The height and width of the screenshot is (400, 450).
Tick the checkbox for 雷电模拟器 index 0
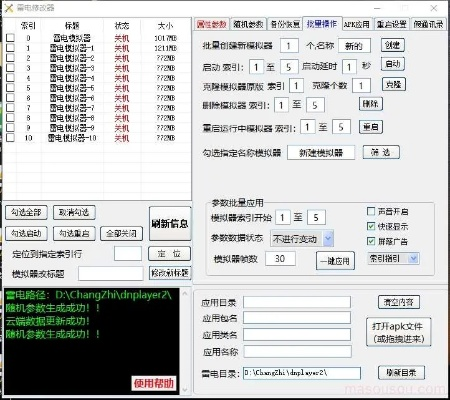tap(10, 38)
